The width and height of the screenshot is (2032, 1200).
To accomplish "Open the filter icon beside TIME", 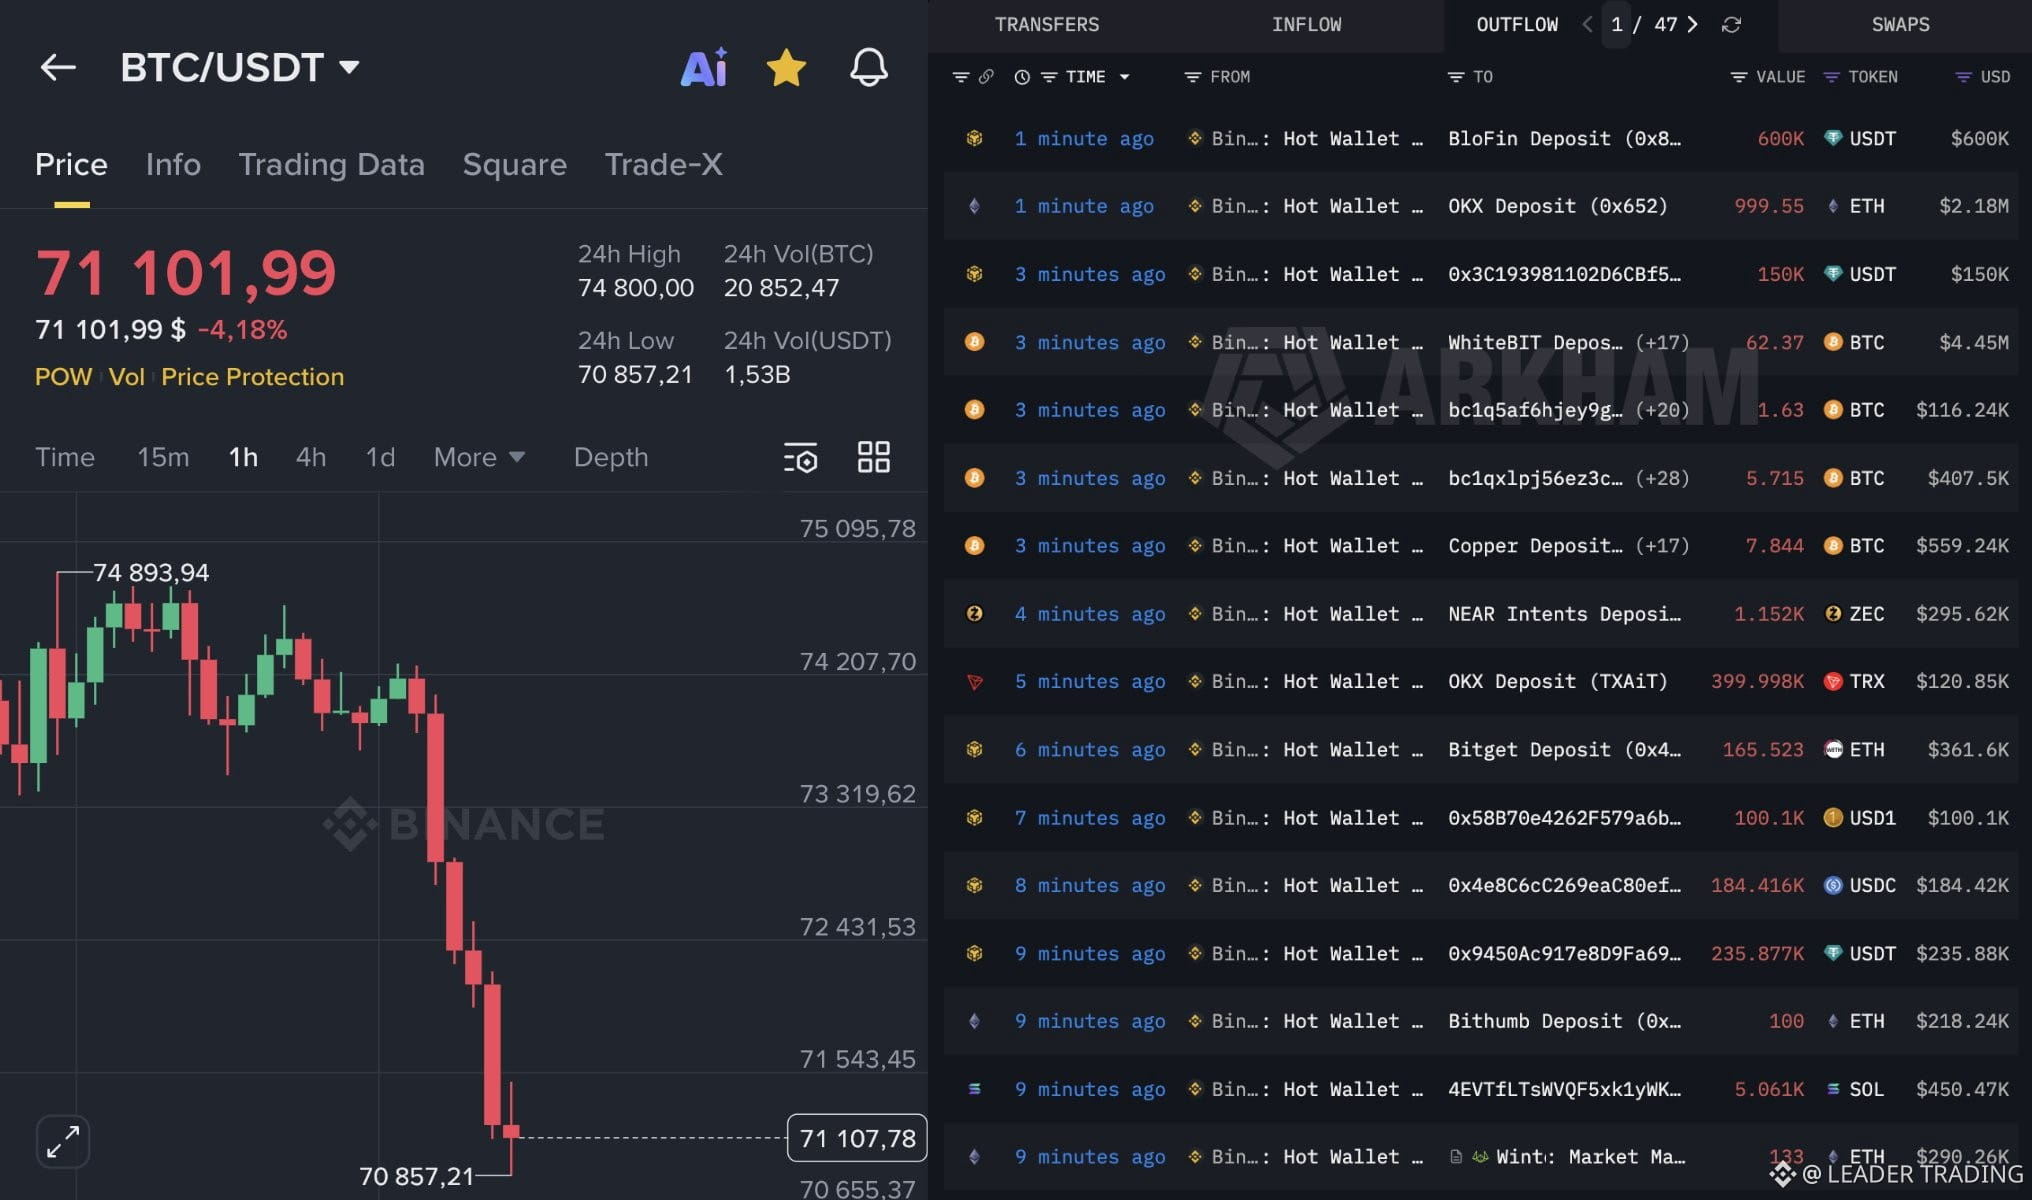I will click(1049, 77).
